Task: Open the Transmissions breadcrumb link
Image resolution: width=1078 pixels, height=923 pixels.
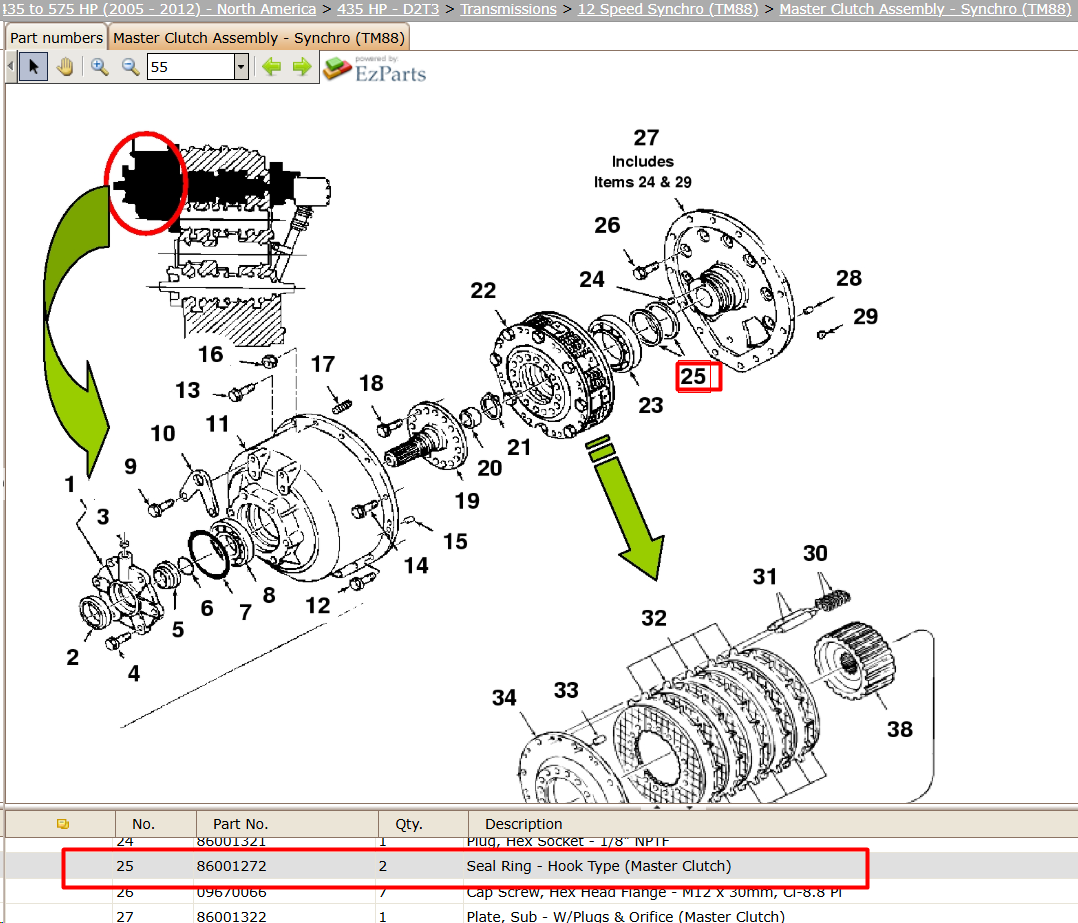Action: point(508,9)
